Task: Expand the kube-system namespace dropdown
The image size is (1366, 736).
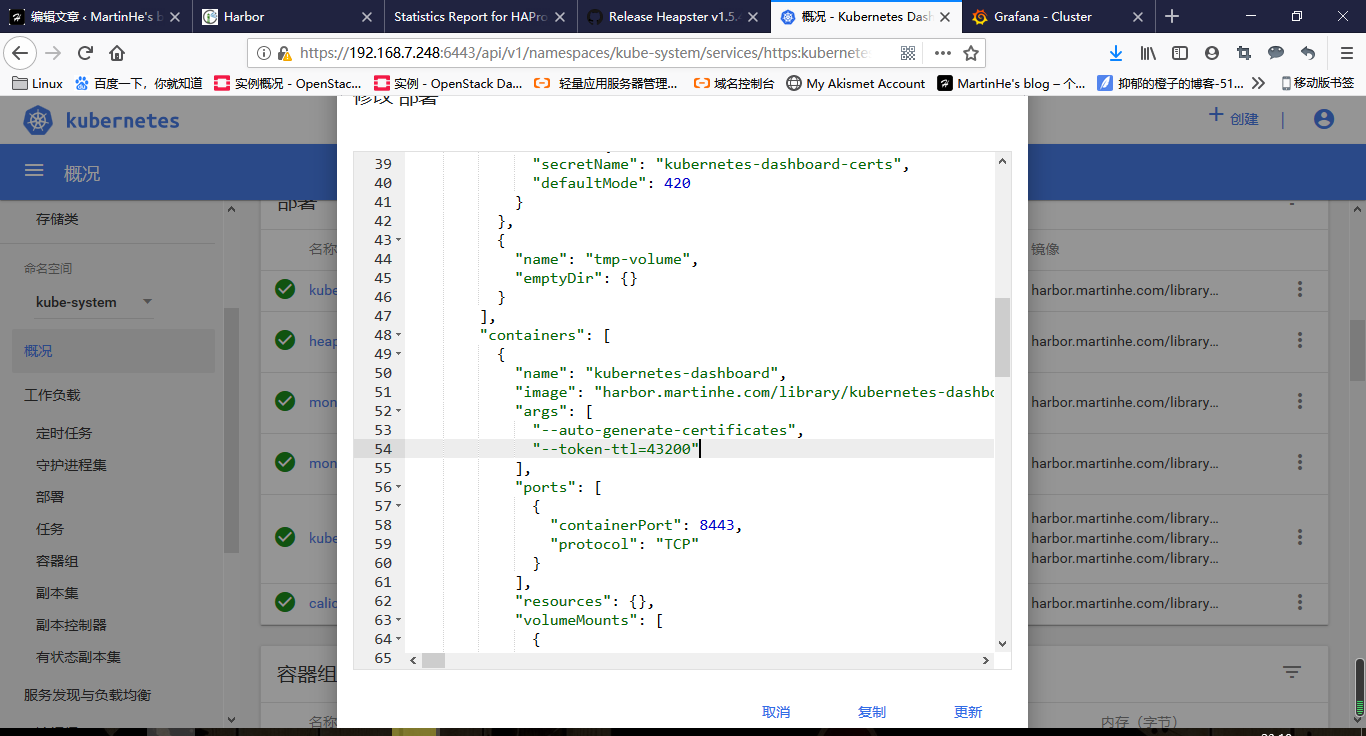Action: click(147, 302)
